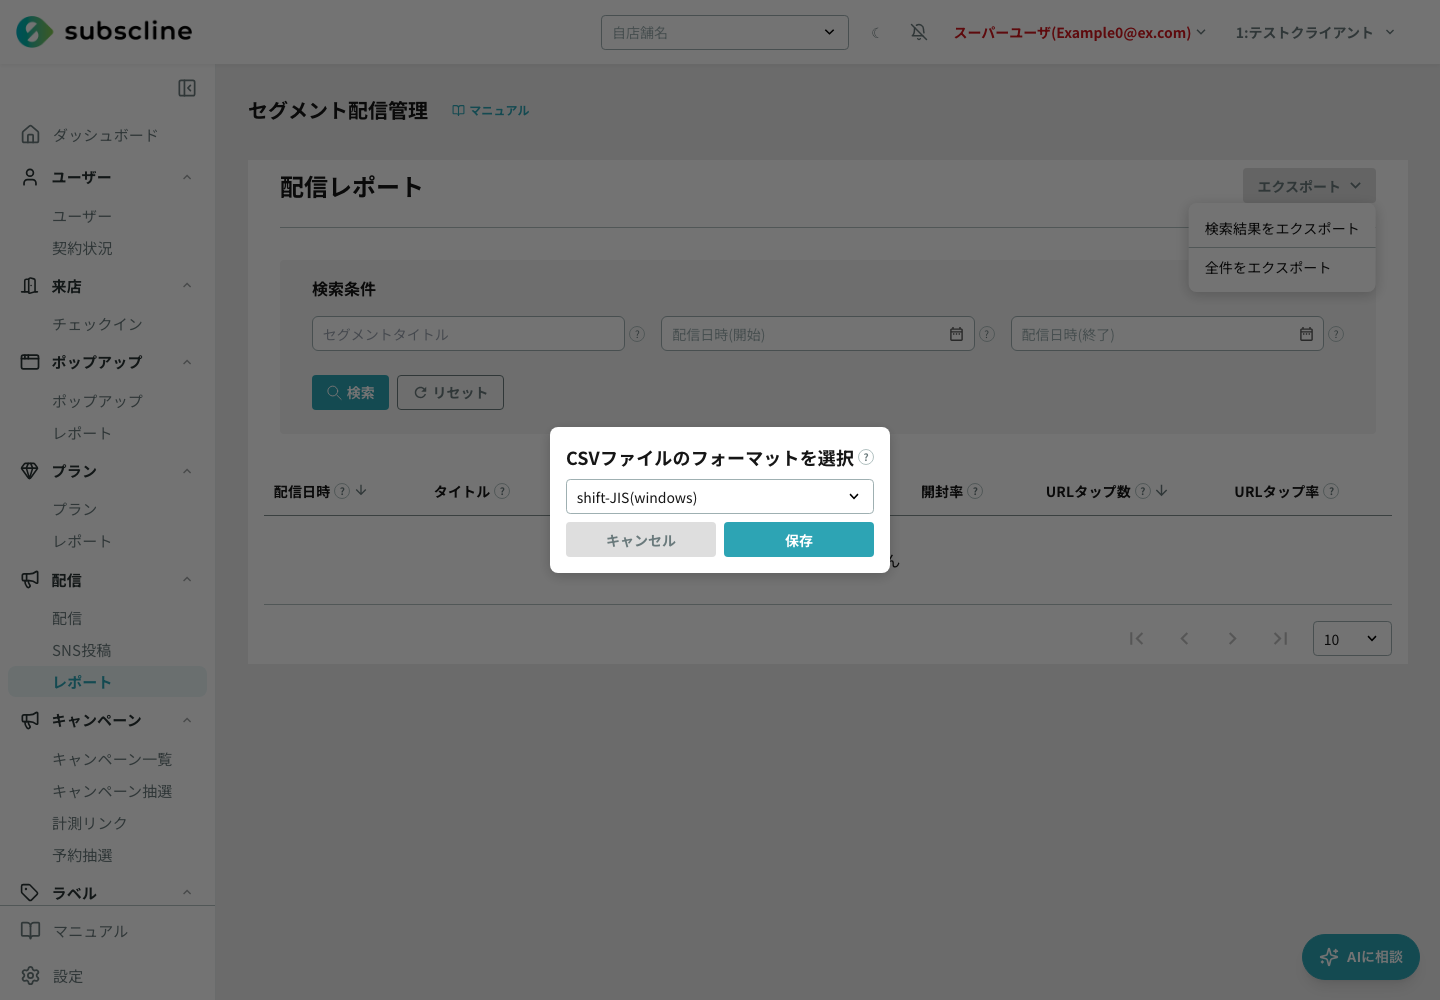The height and width of the screenshot is (1000, 1440).
Task: Select 全件をエクスポート menu entry
Action: (x=1282, y=267)
